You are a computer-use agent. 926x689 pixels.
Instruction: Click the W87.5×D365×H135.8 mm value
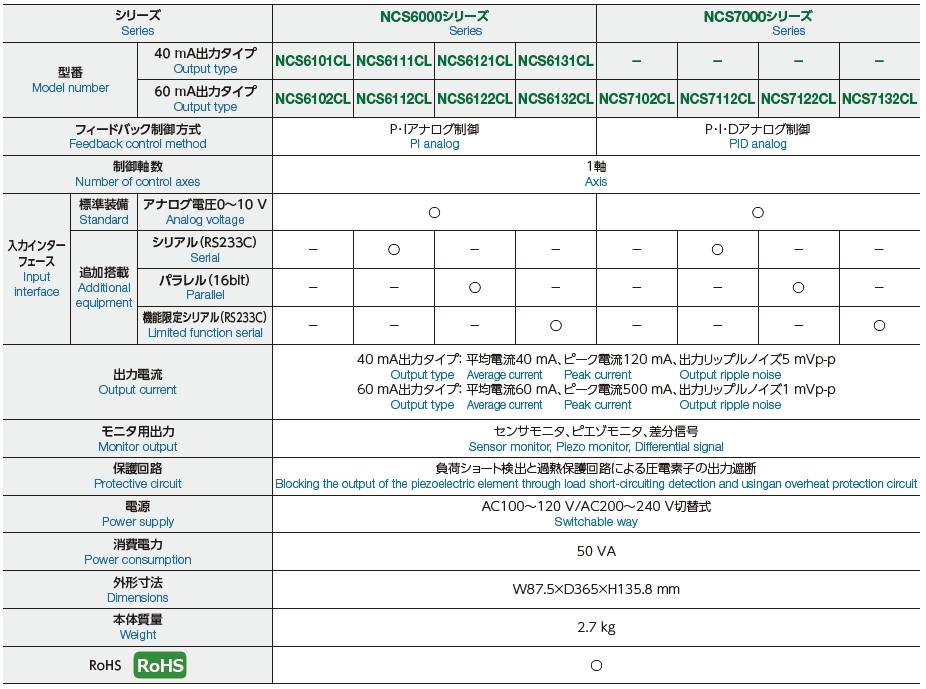tap(596, 589)
